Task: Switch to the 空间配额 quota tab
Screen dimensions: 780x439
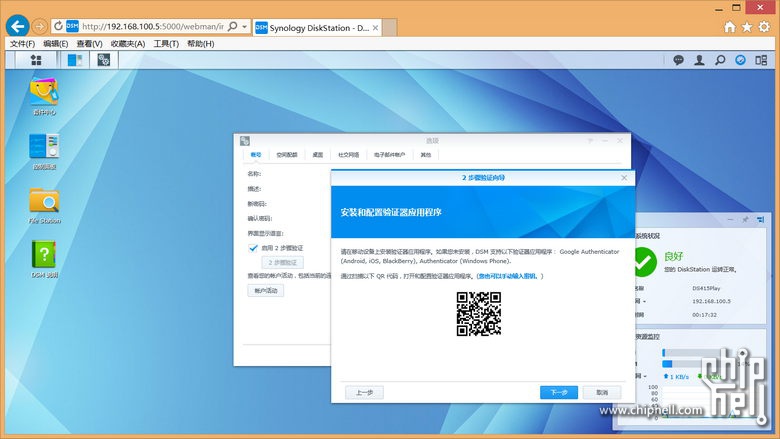Action: tap(287, 155)
